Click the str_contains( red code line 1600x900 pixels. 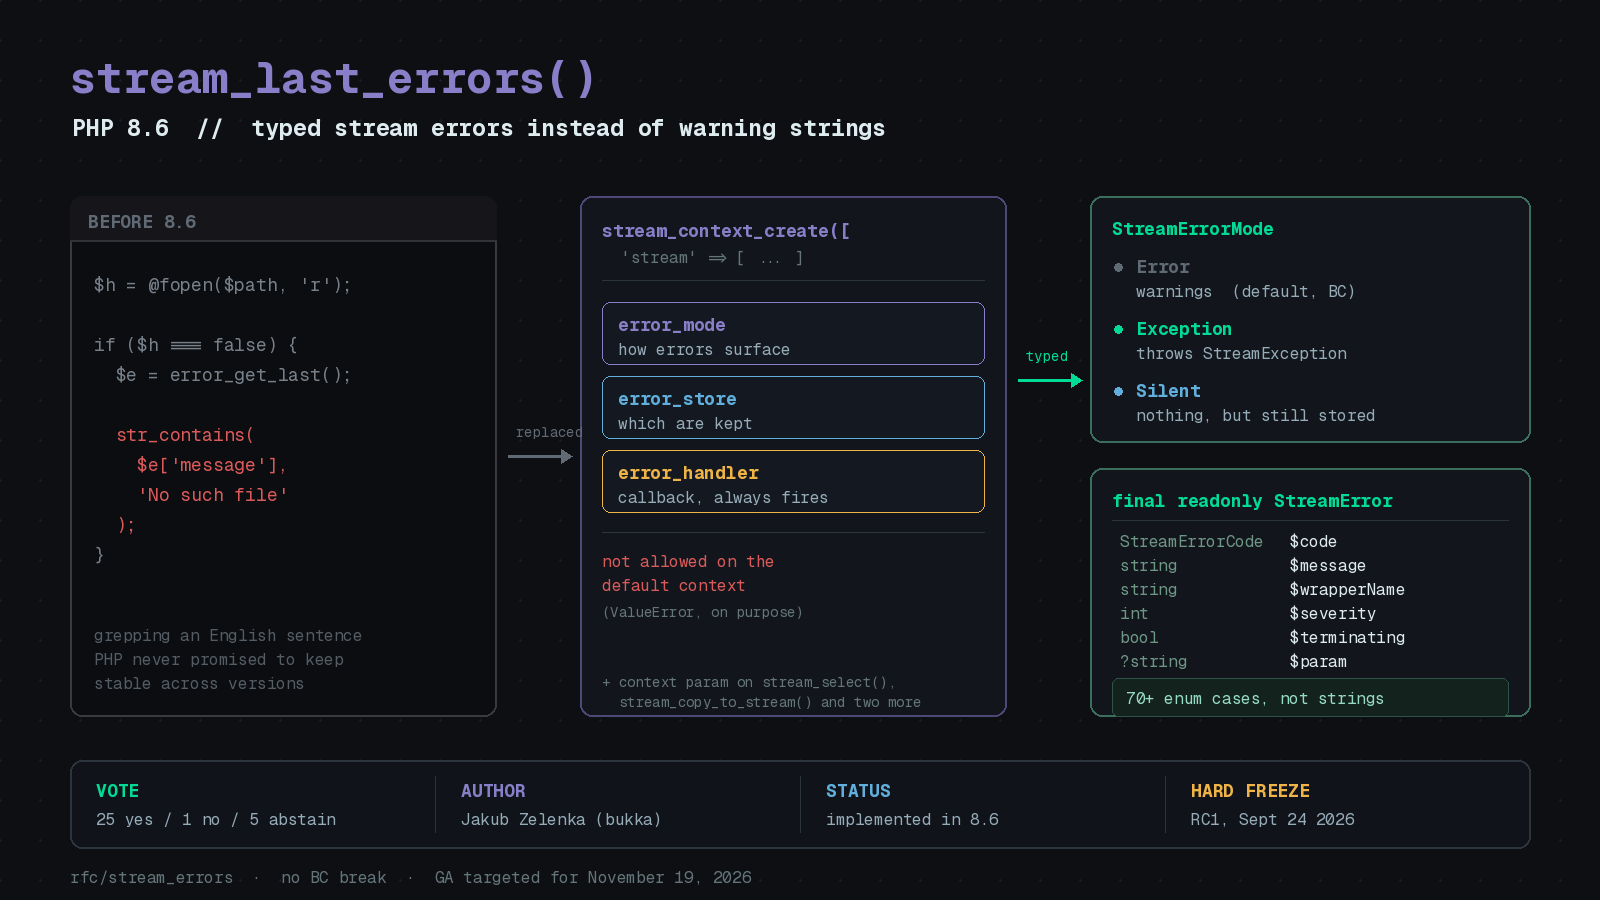tap(185, 435)
